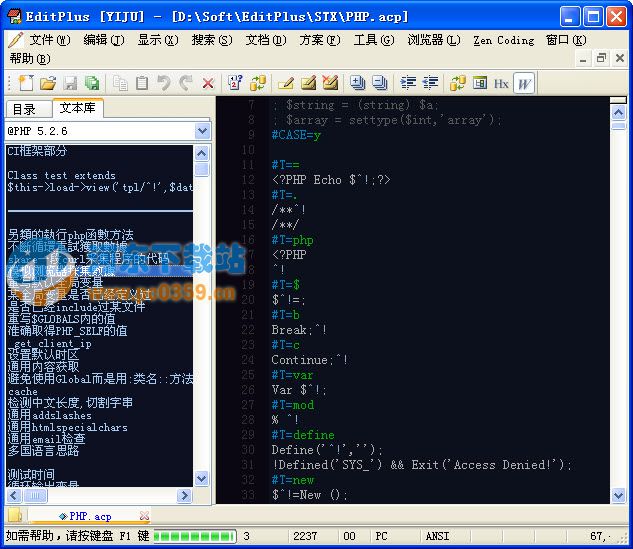Click the pencil icon with red mark

coord(330,83)
